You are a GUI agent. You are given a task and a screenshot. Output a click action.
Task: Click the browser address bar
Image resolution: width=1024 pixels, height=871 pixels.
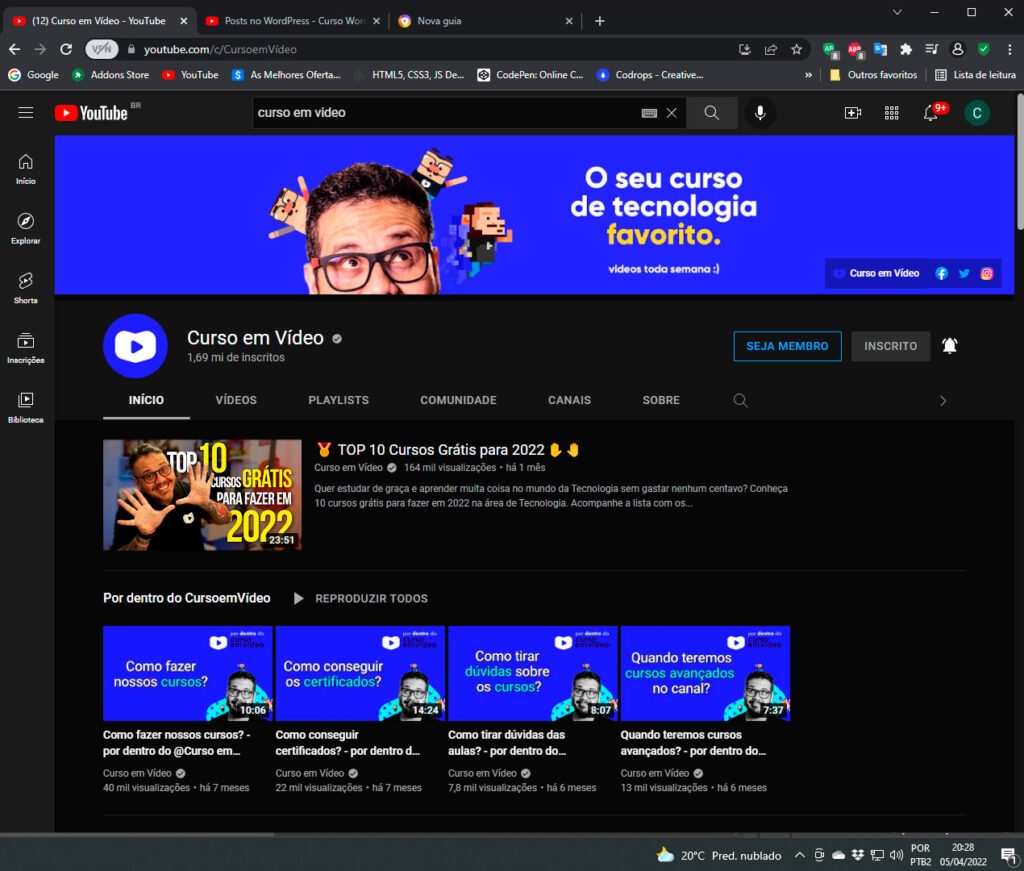[431, 50]
